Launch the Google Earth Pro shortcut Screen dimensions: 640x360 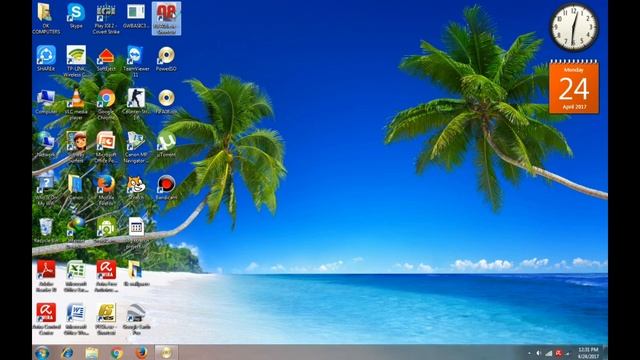(x=136, y=319)
